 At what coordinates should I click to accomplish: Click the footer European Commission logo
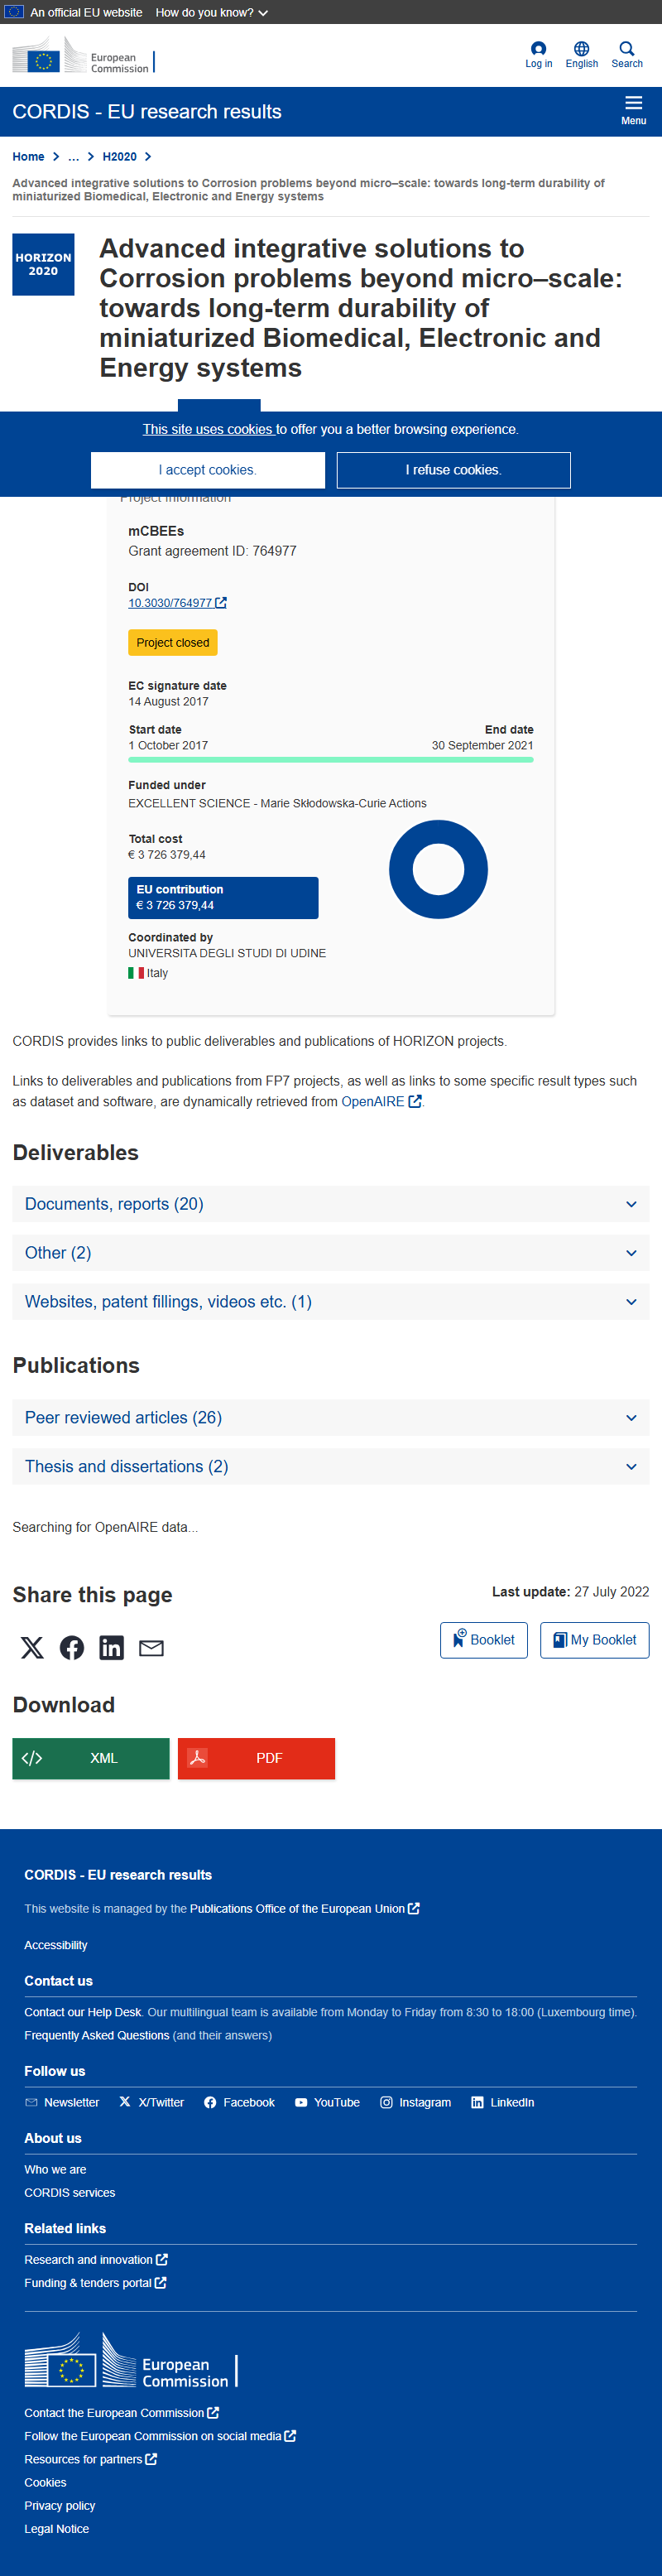click(x=131, y=2359)
